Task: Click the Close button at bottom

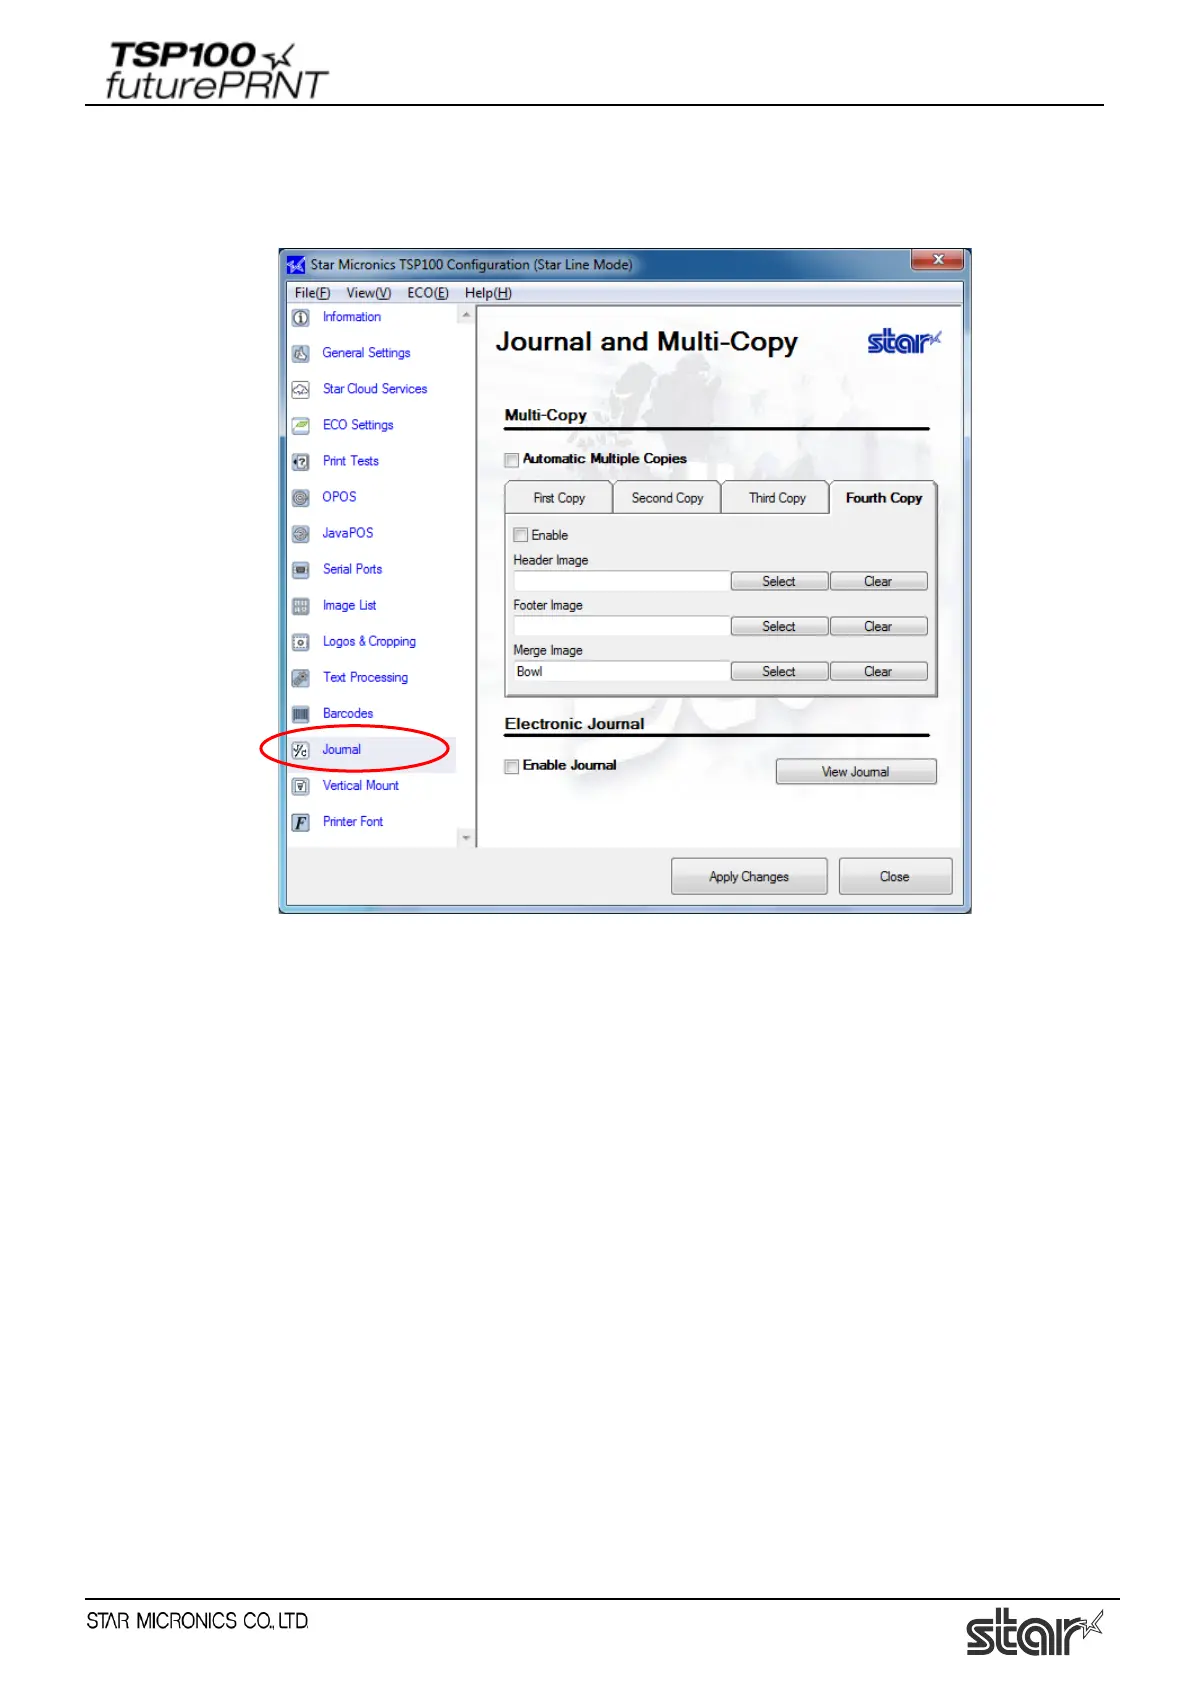Action: [895, 877]
